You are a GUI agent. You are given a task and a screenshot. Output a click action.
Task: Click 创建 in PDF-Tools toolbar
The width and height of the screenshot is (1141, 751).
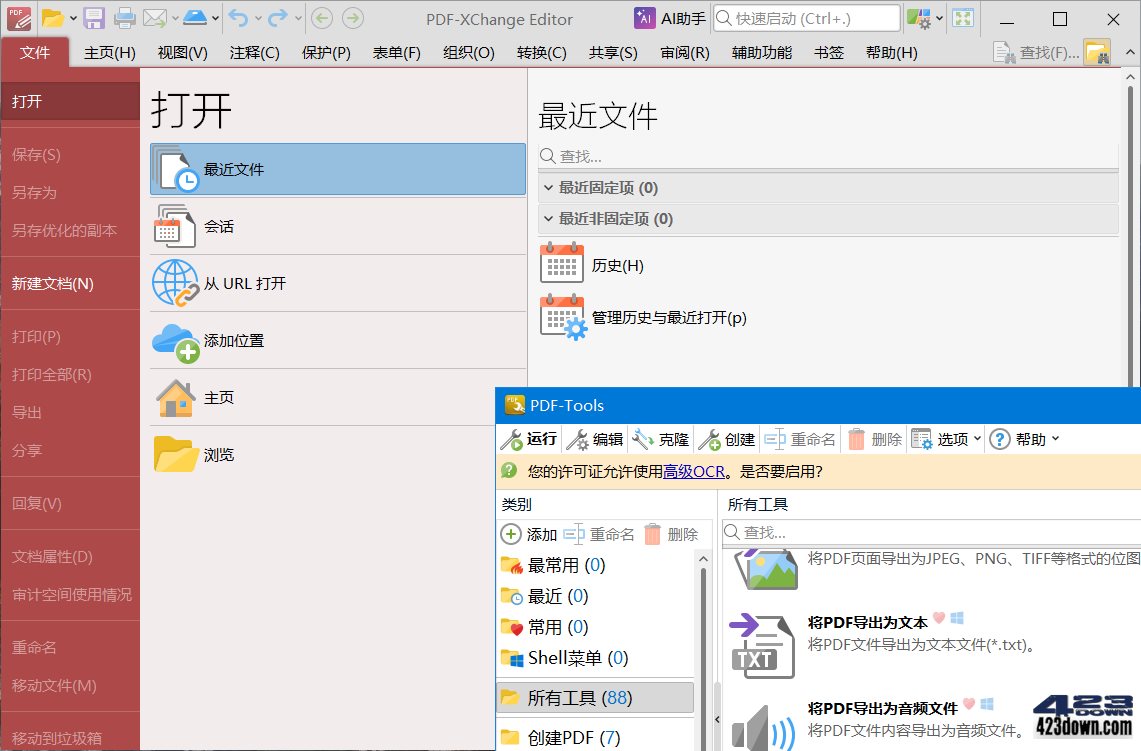(x=727, y=439)
